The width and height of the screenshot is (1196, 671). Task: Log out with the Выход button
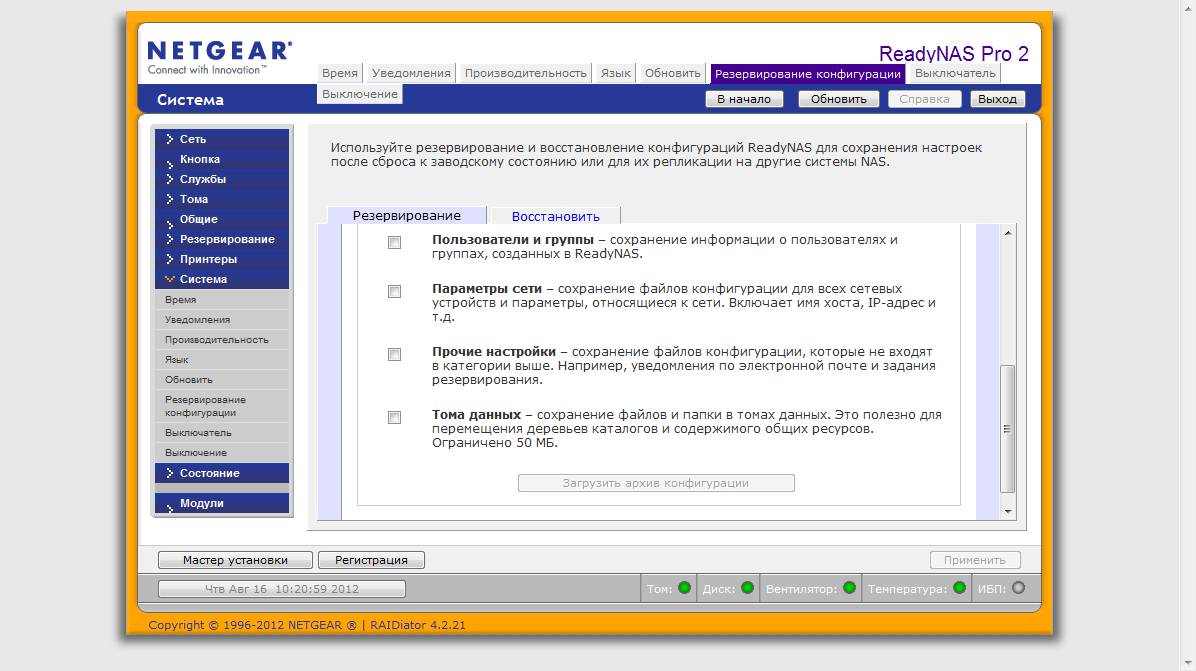[997, 99]
